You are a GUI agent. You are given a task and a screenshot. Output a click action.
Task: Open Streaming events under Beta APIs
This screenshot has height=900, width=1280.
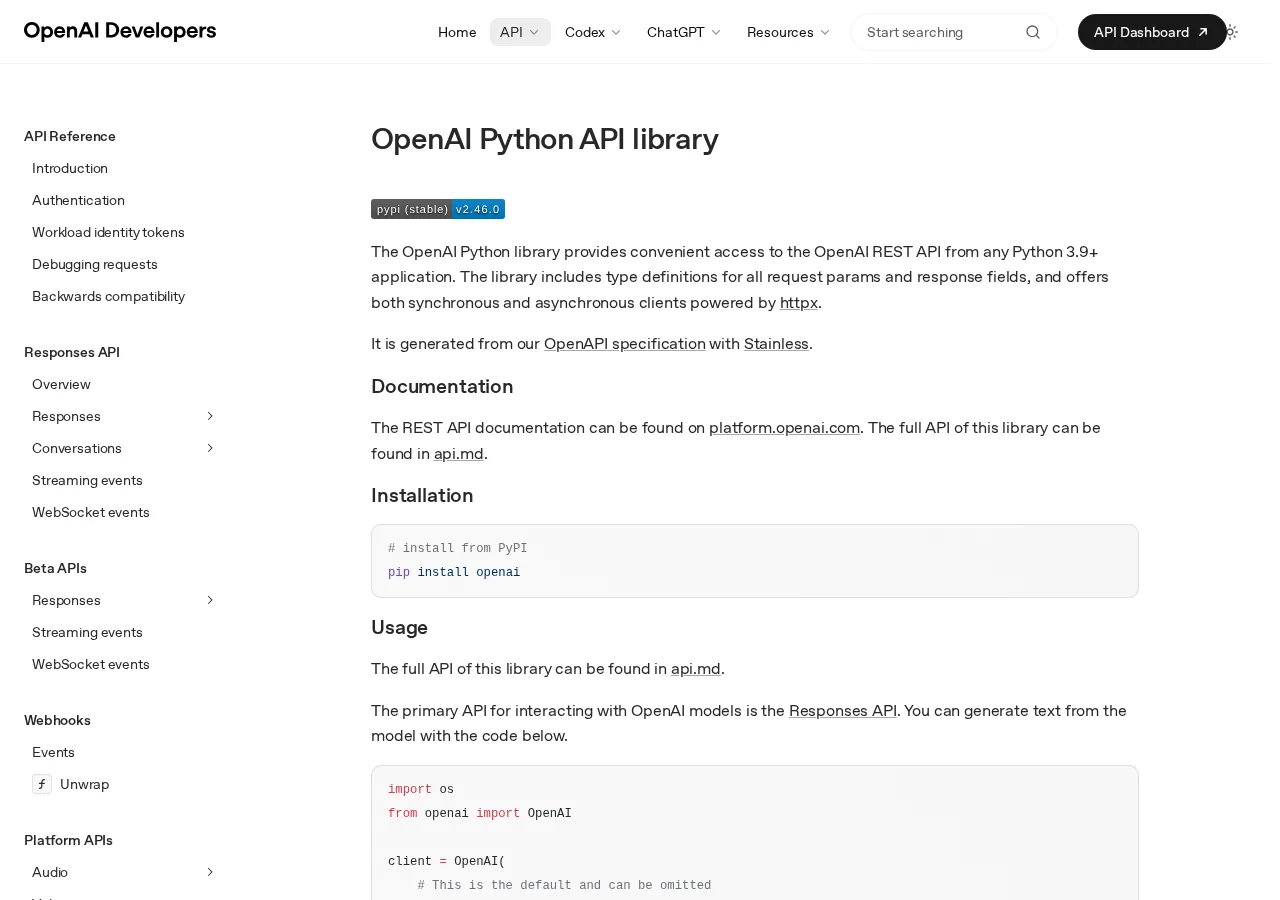[87, 632]
